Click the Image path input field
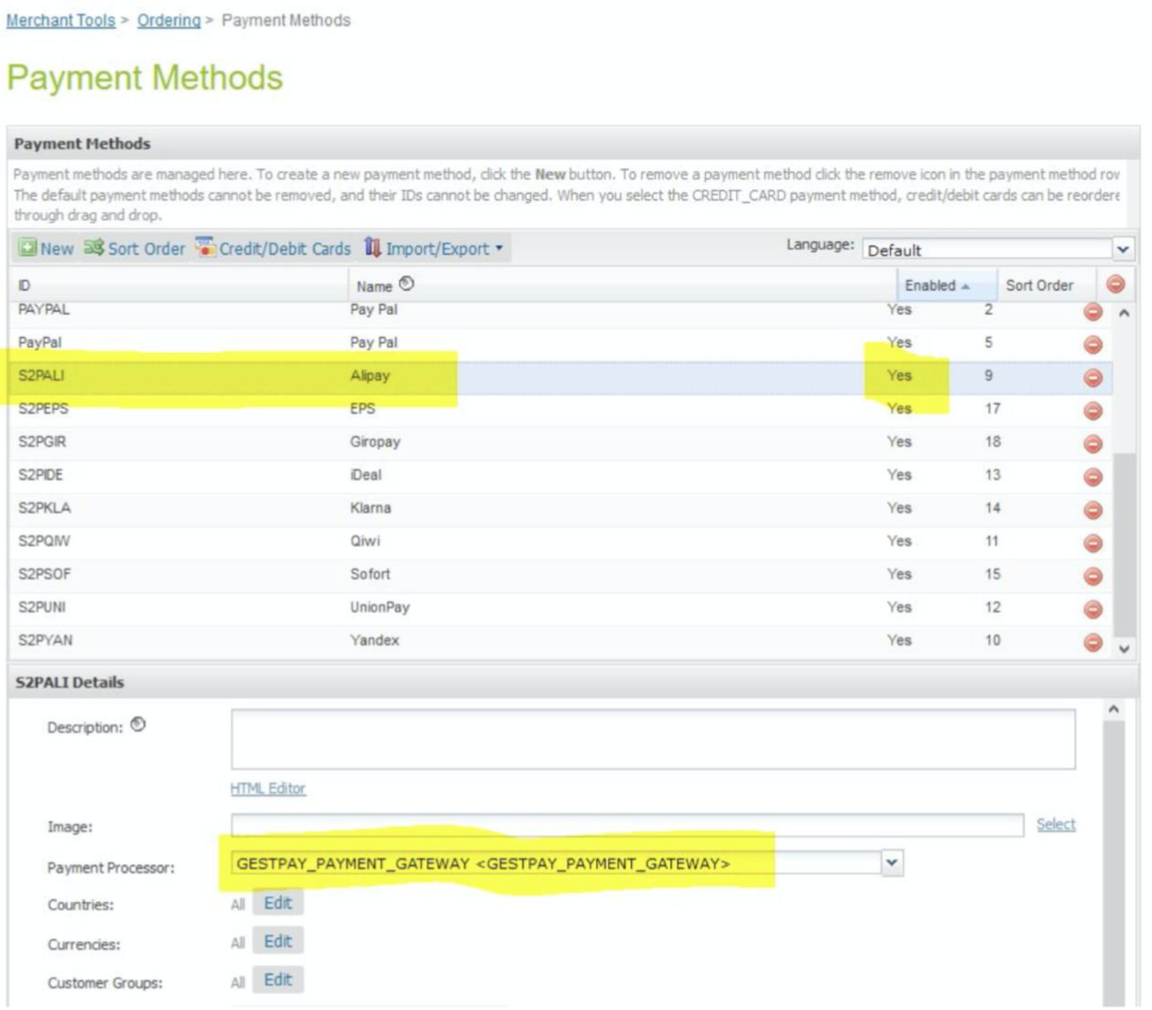 tap(627, 824)
